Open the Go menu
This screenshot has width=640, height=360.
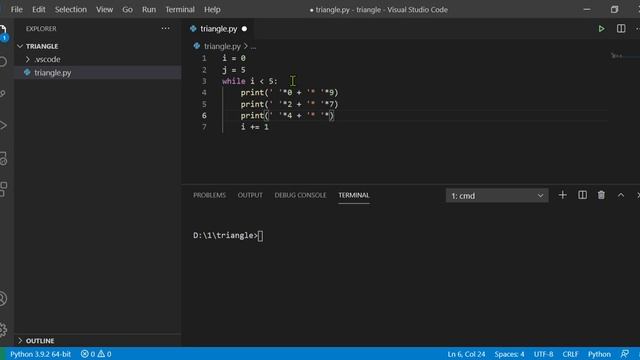[x=127, y=9]
